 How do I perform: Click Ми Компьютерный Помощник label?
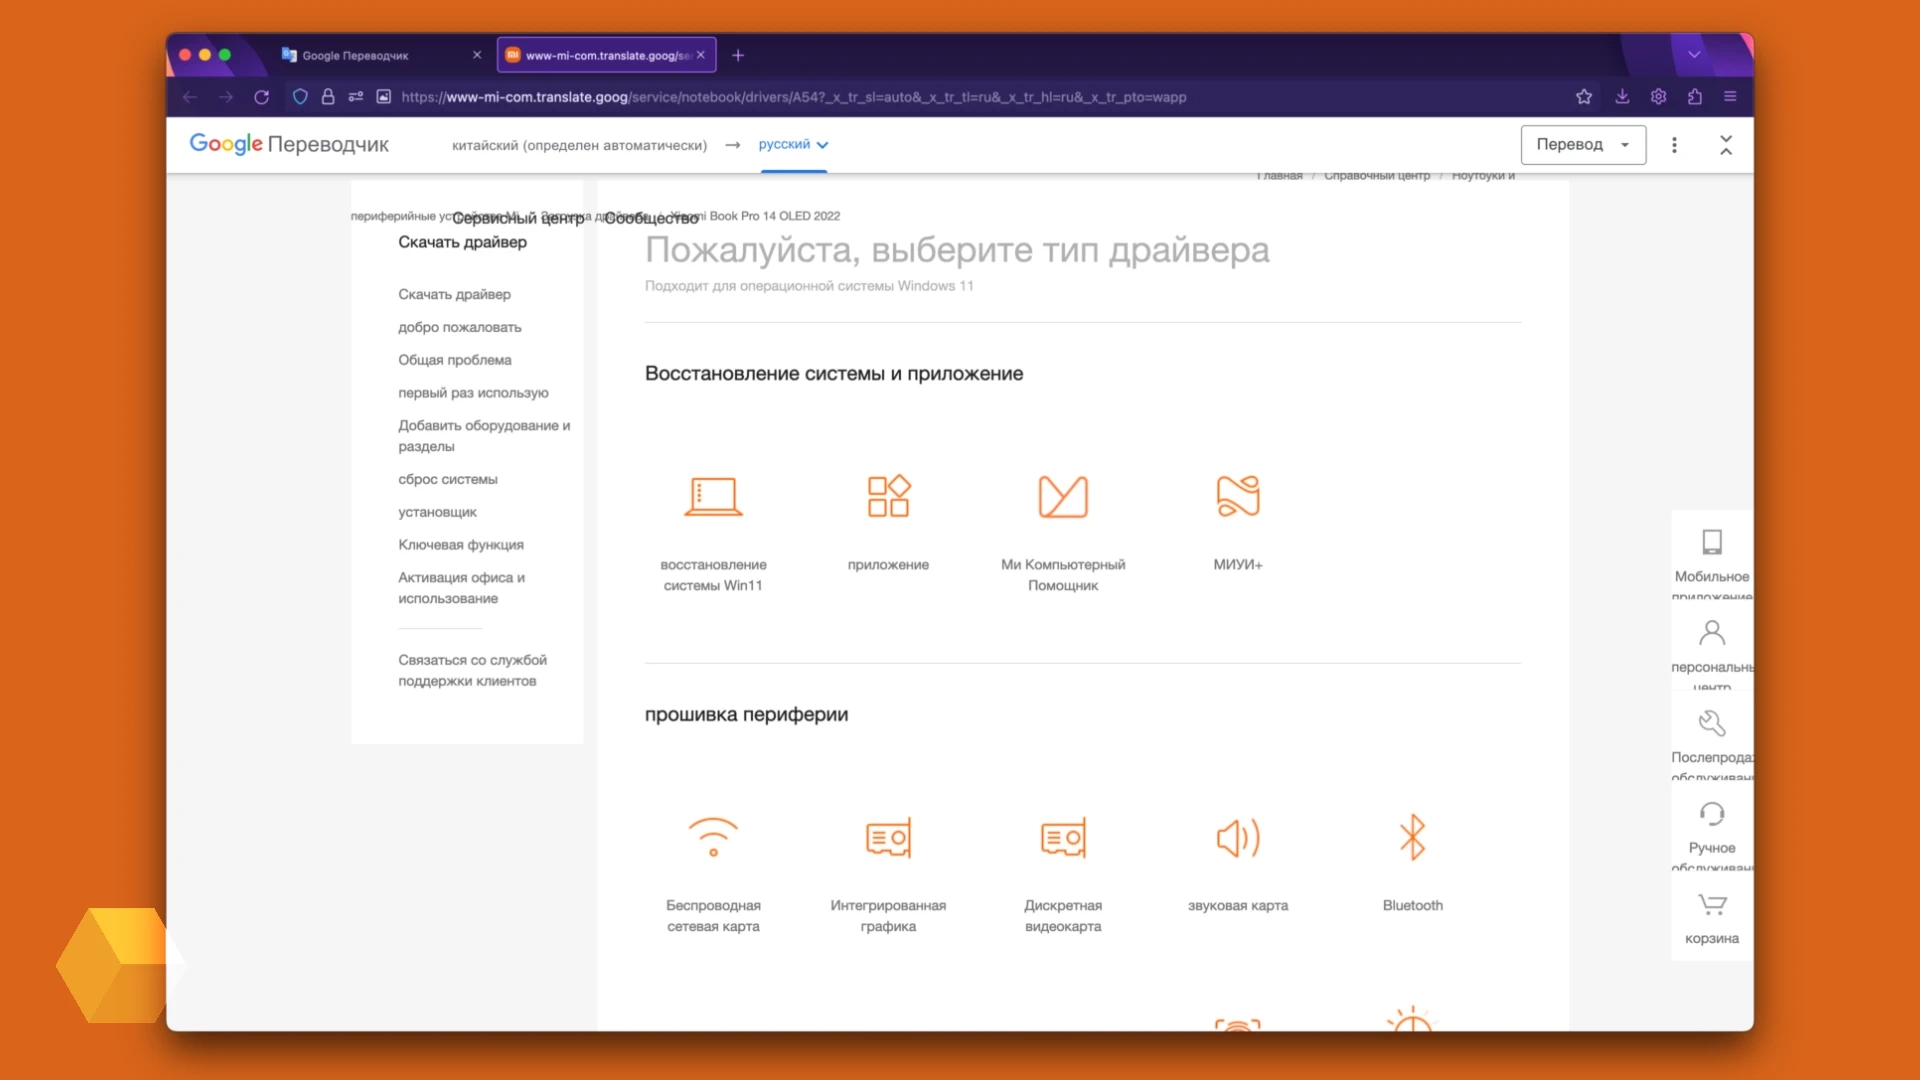point(1063,575)
